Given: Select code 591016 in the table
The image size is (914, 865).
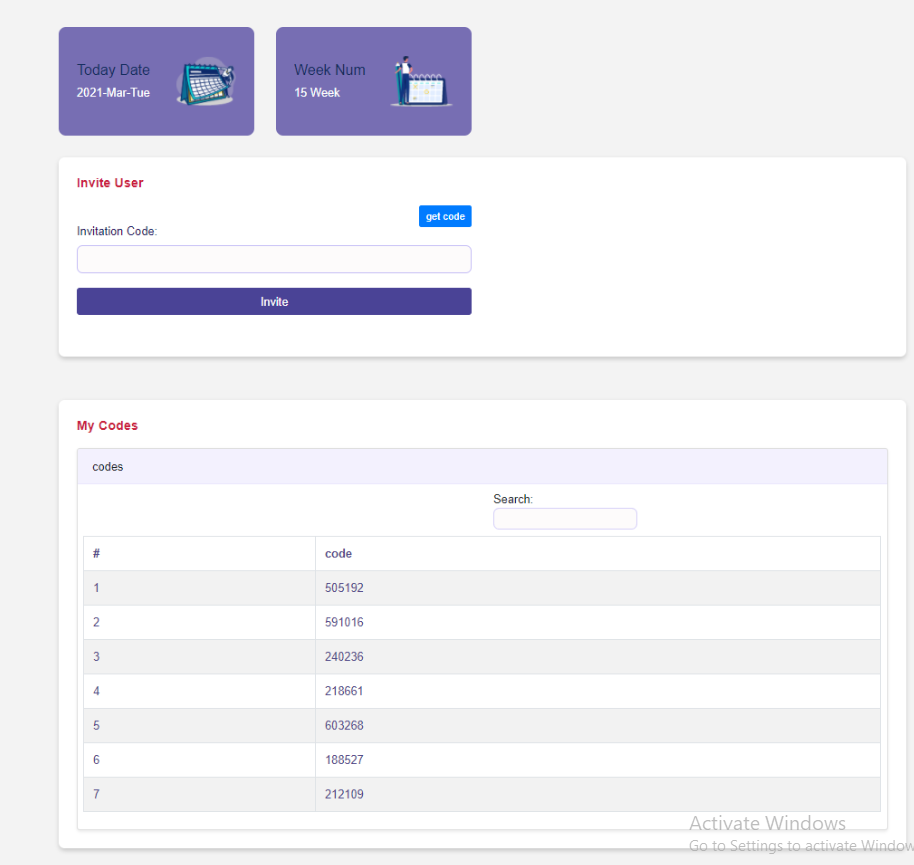Looking at the screenshot, I should coord(344,622).
